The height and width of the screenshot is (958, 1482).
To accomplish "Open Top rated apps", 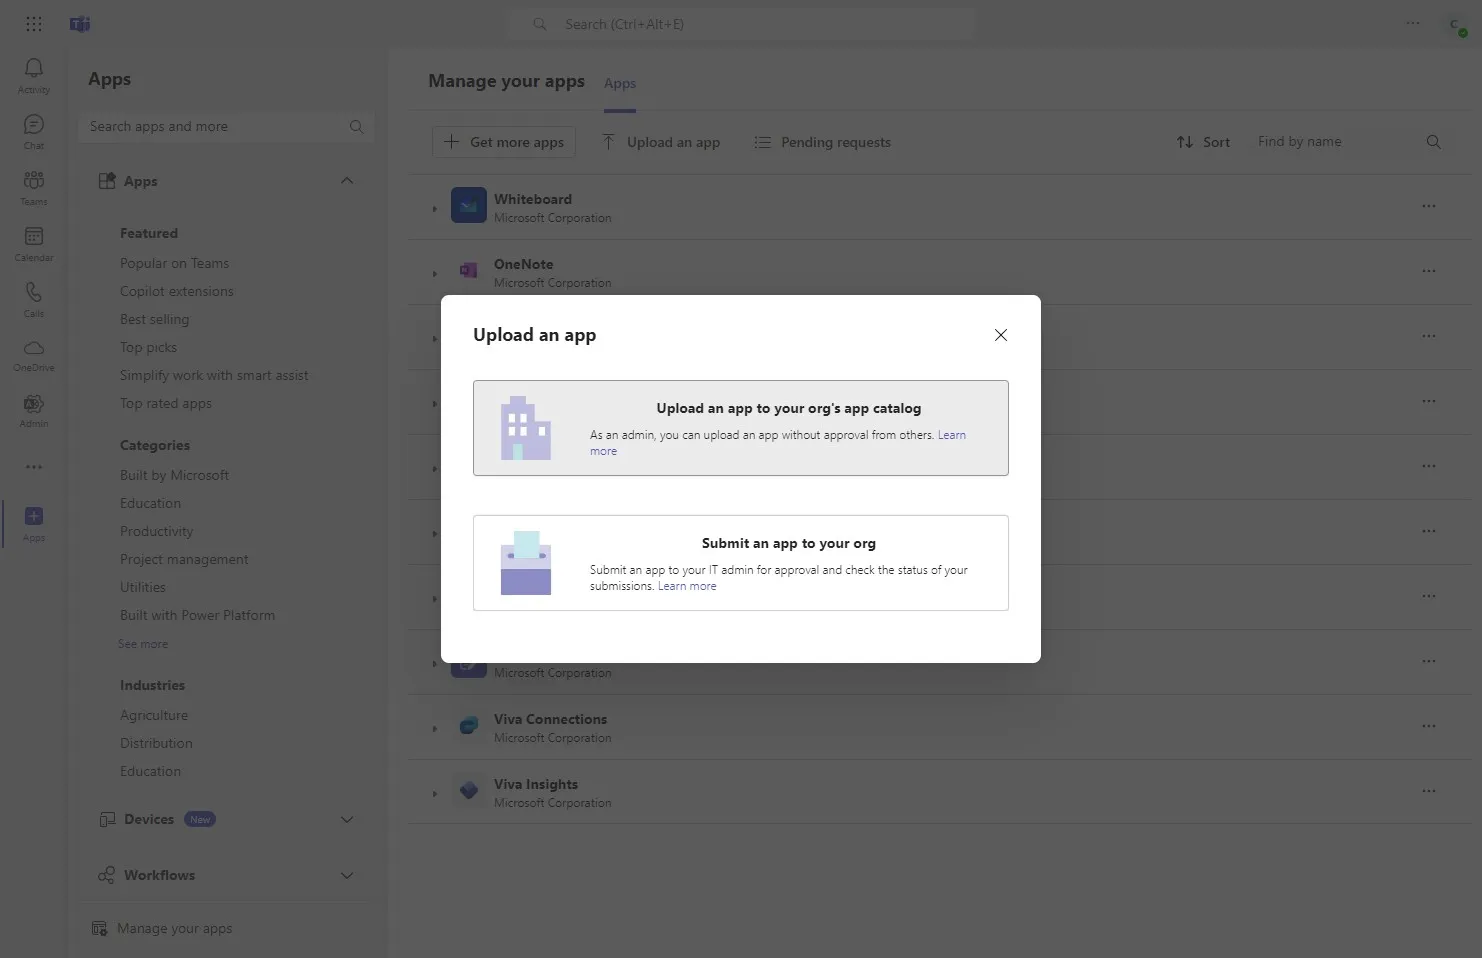I will 166,403.
